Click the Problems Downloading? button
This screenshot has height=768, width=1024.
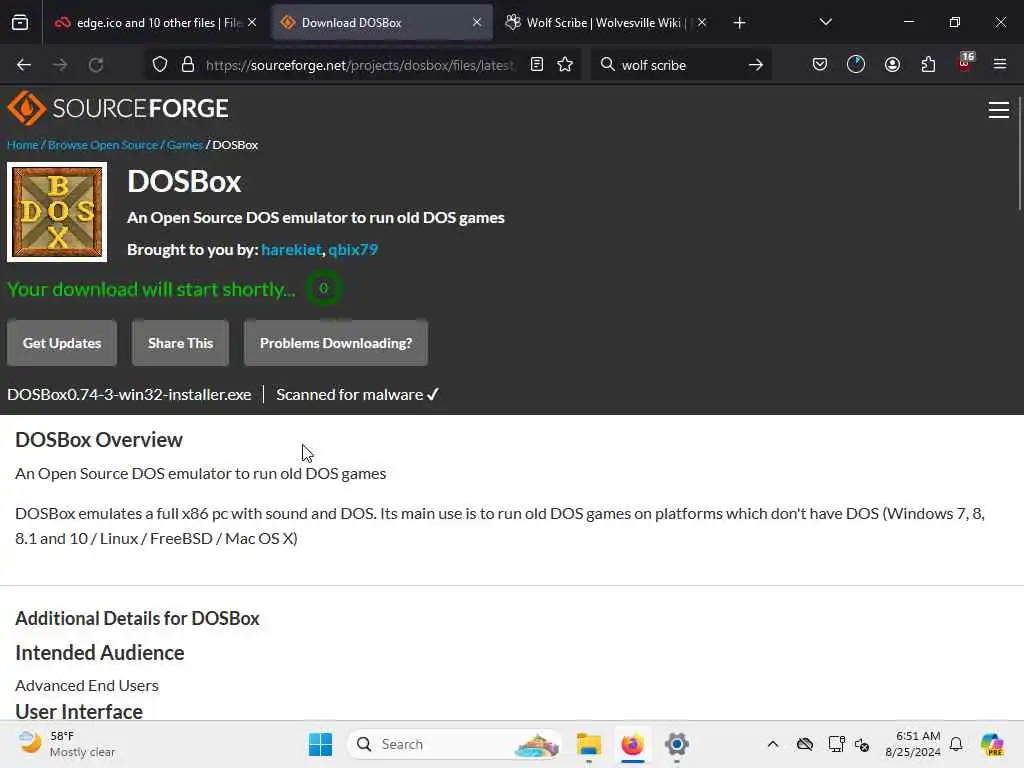point(336,343)
